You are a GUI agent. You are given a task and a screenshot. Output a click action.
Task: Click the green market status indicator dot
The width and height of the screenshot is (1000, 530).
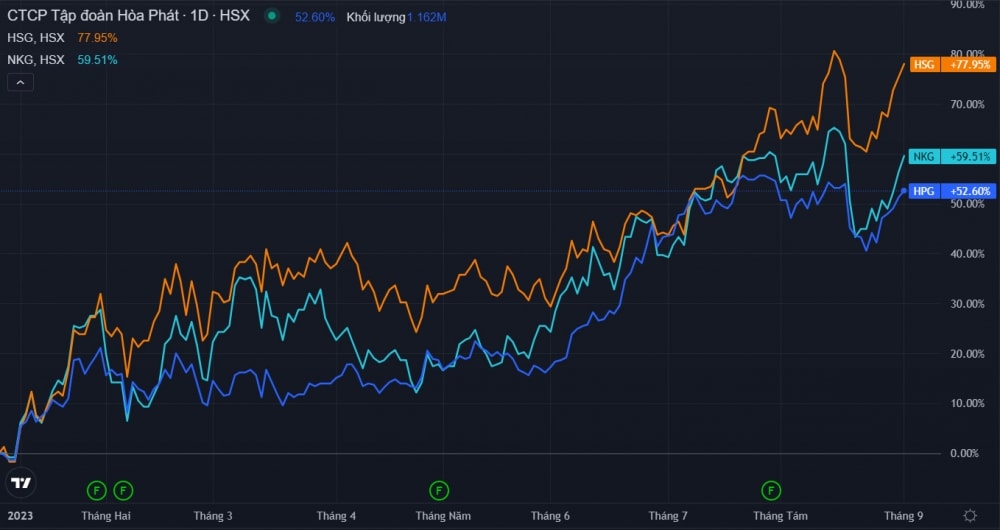point(272,16)
